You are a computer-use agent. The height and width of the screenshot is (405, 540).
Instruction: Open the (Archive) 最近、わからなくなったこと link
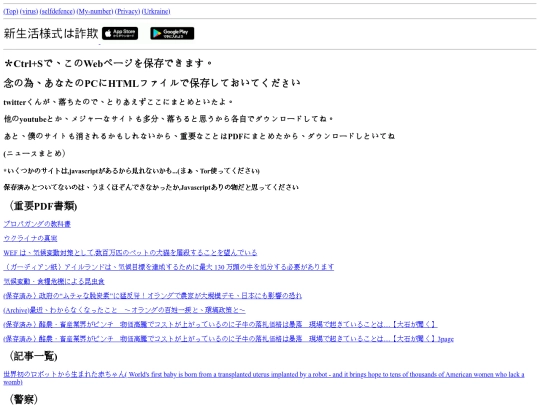(124, 310)
